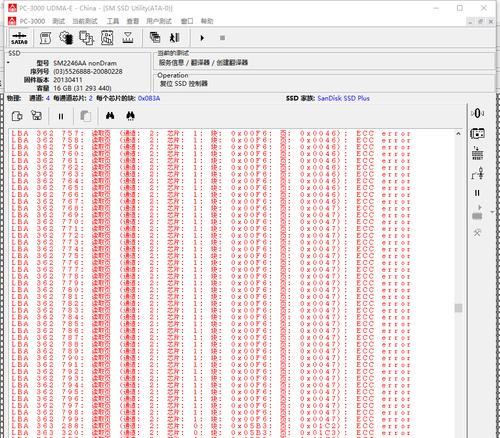
Task: Minimize the inner SM SSD Utility child window
Action: coord(470,22)
